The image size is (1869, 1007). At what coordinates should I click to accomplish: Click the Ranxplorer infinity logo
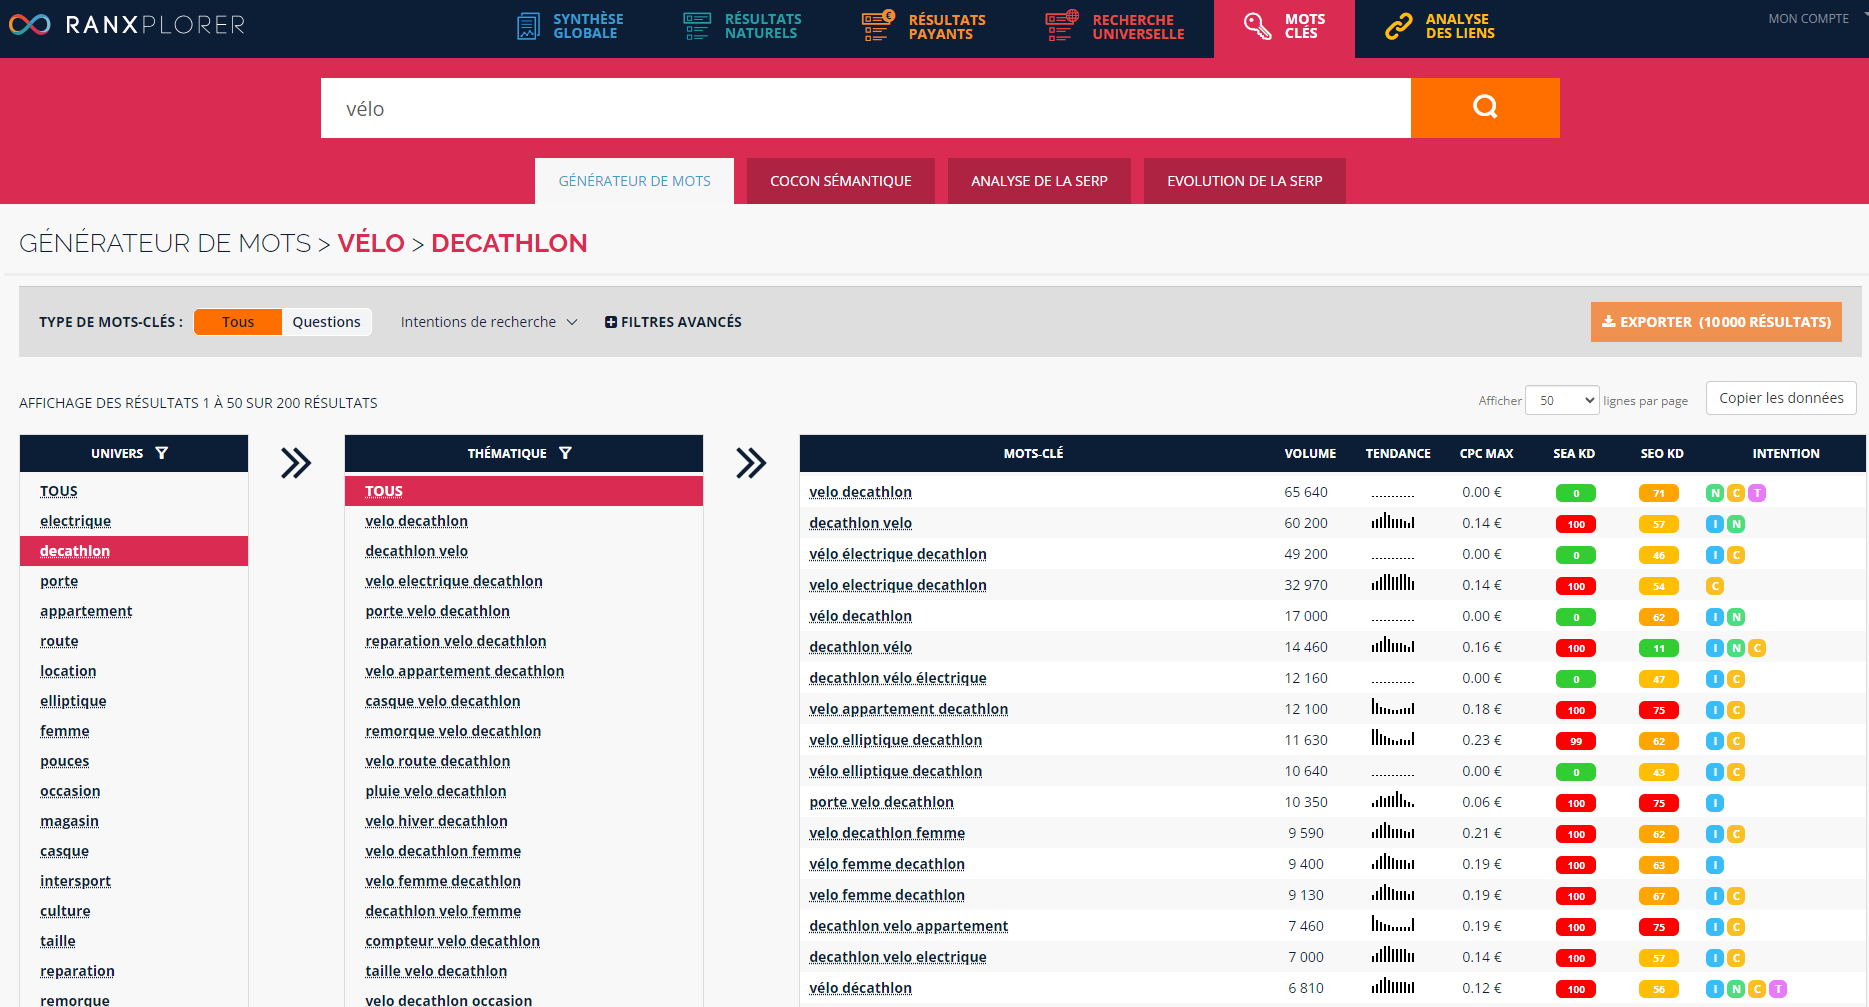[29, 24]
